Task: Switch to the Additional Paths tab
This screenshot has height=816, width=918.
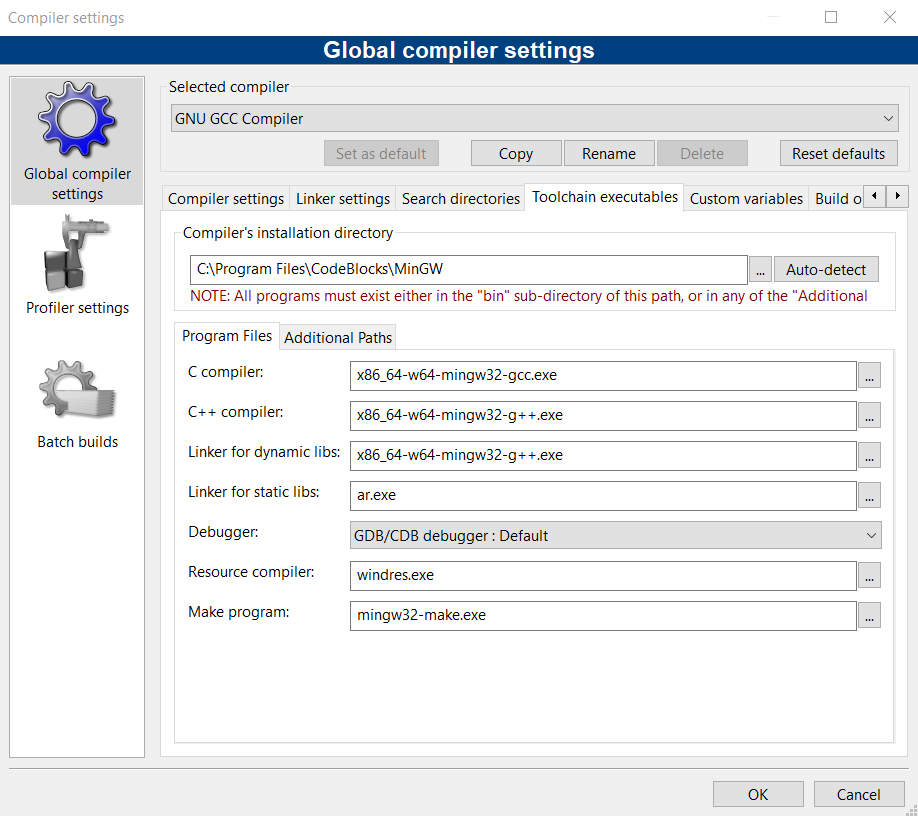Action: [339, 337]
